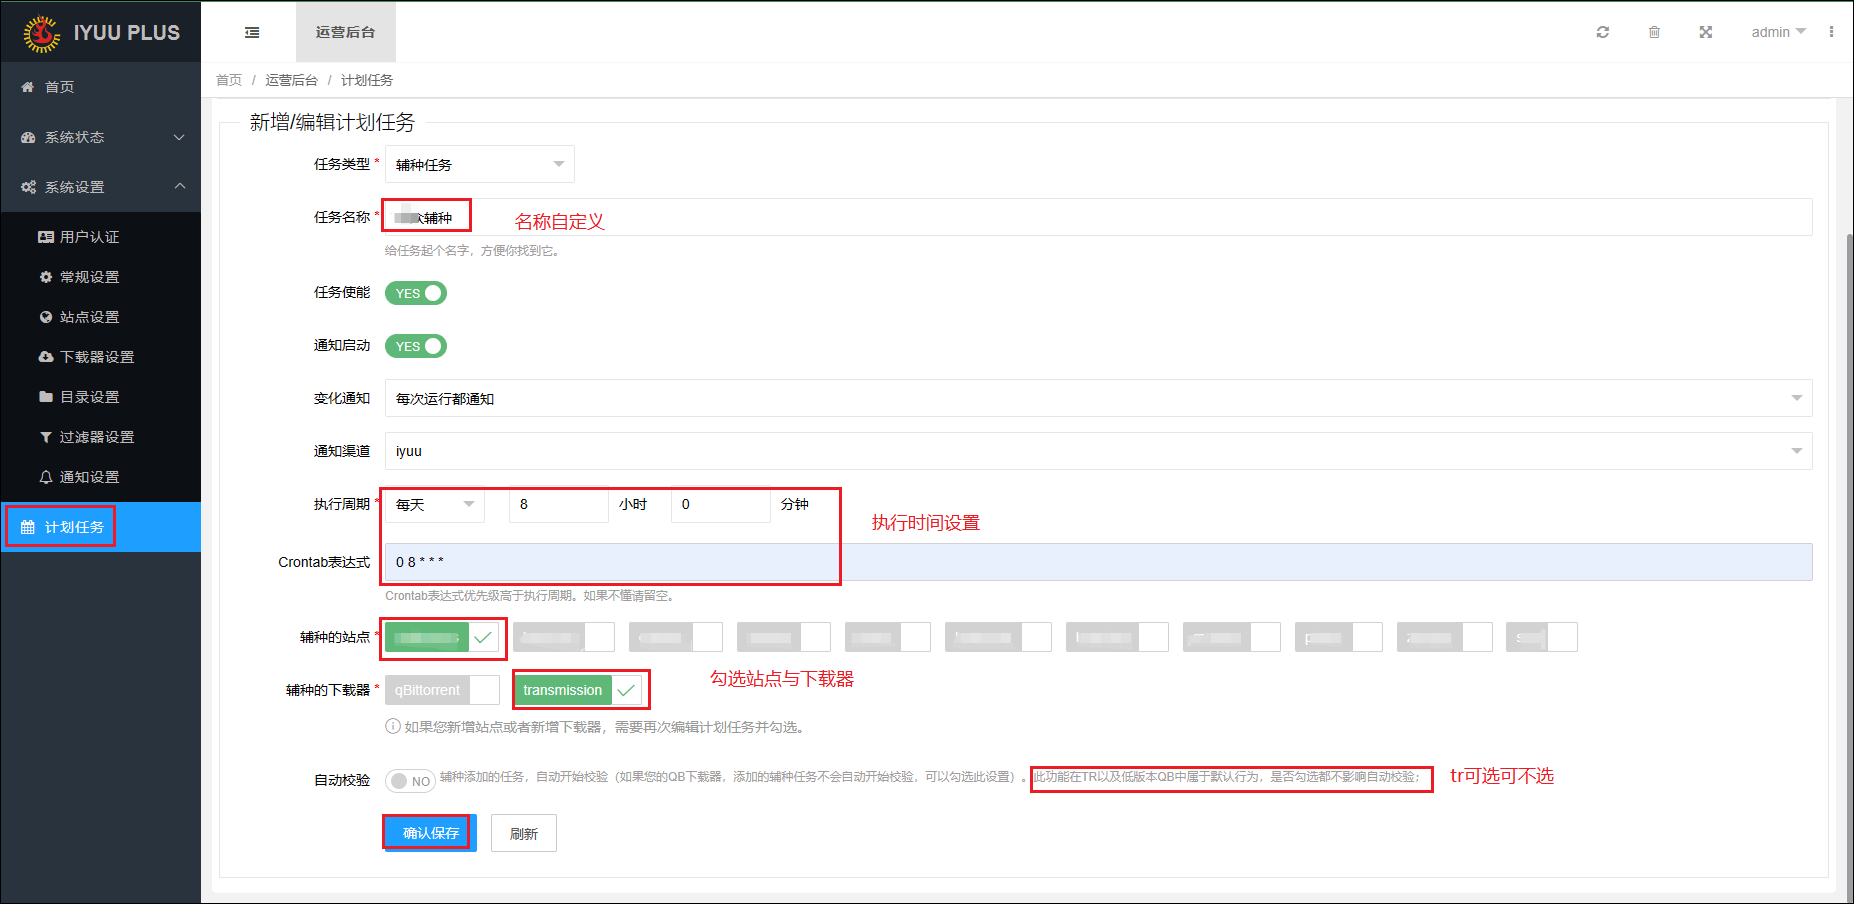
Task: Click the trash icon in top bar
Action: (1654, 32)
